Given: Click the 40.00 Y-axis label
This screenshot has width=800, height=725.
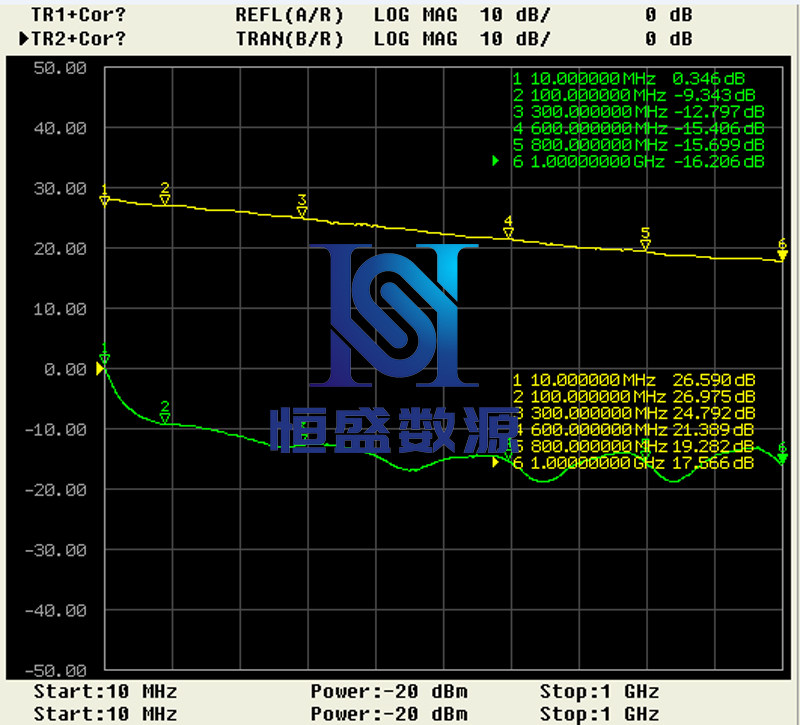Looking at the screenshot, I should pos(60,128).
